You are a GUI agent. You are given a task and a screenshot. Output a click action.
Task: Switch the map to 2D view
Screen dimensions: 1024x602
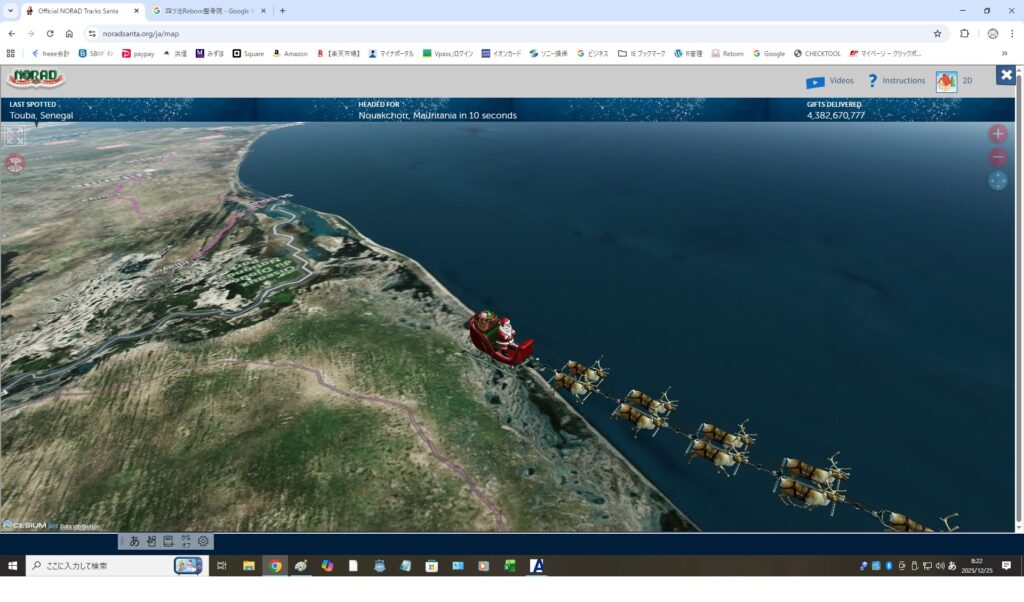click(x=953, y=81)
